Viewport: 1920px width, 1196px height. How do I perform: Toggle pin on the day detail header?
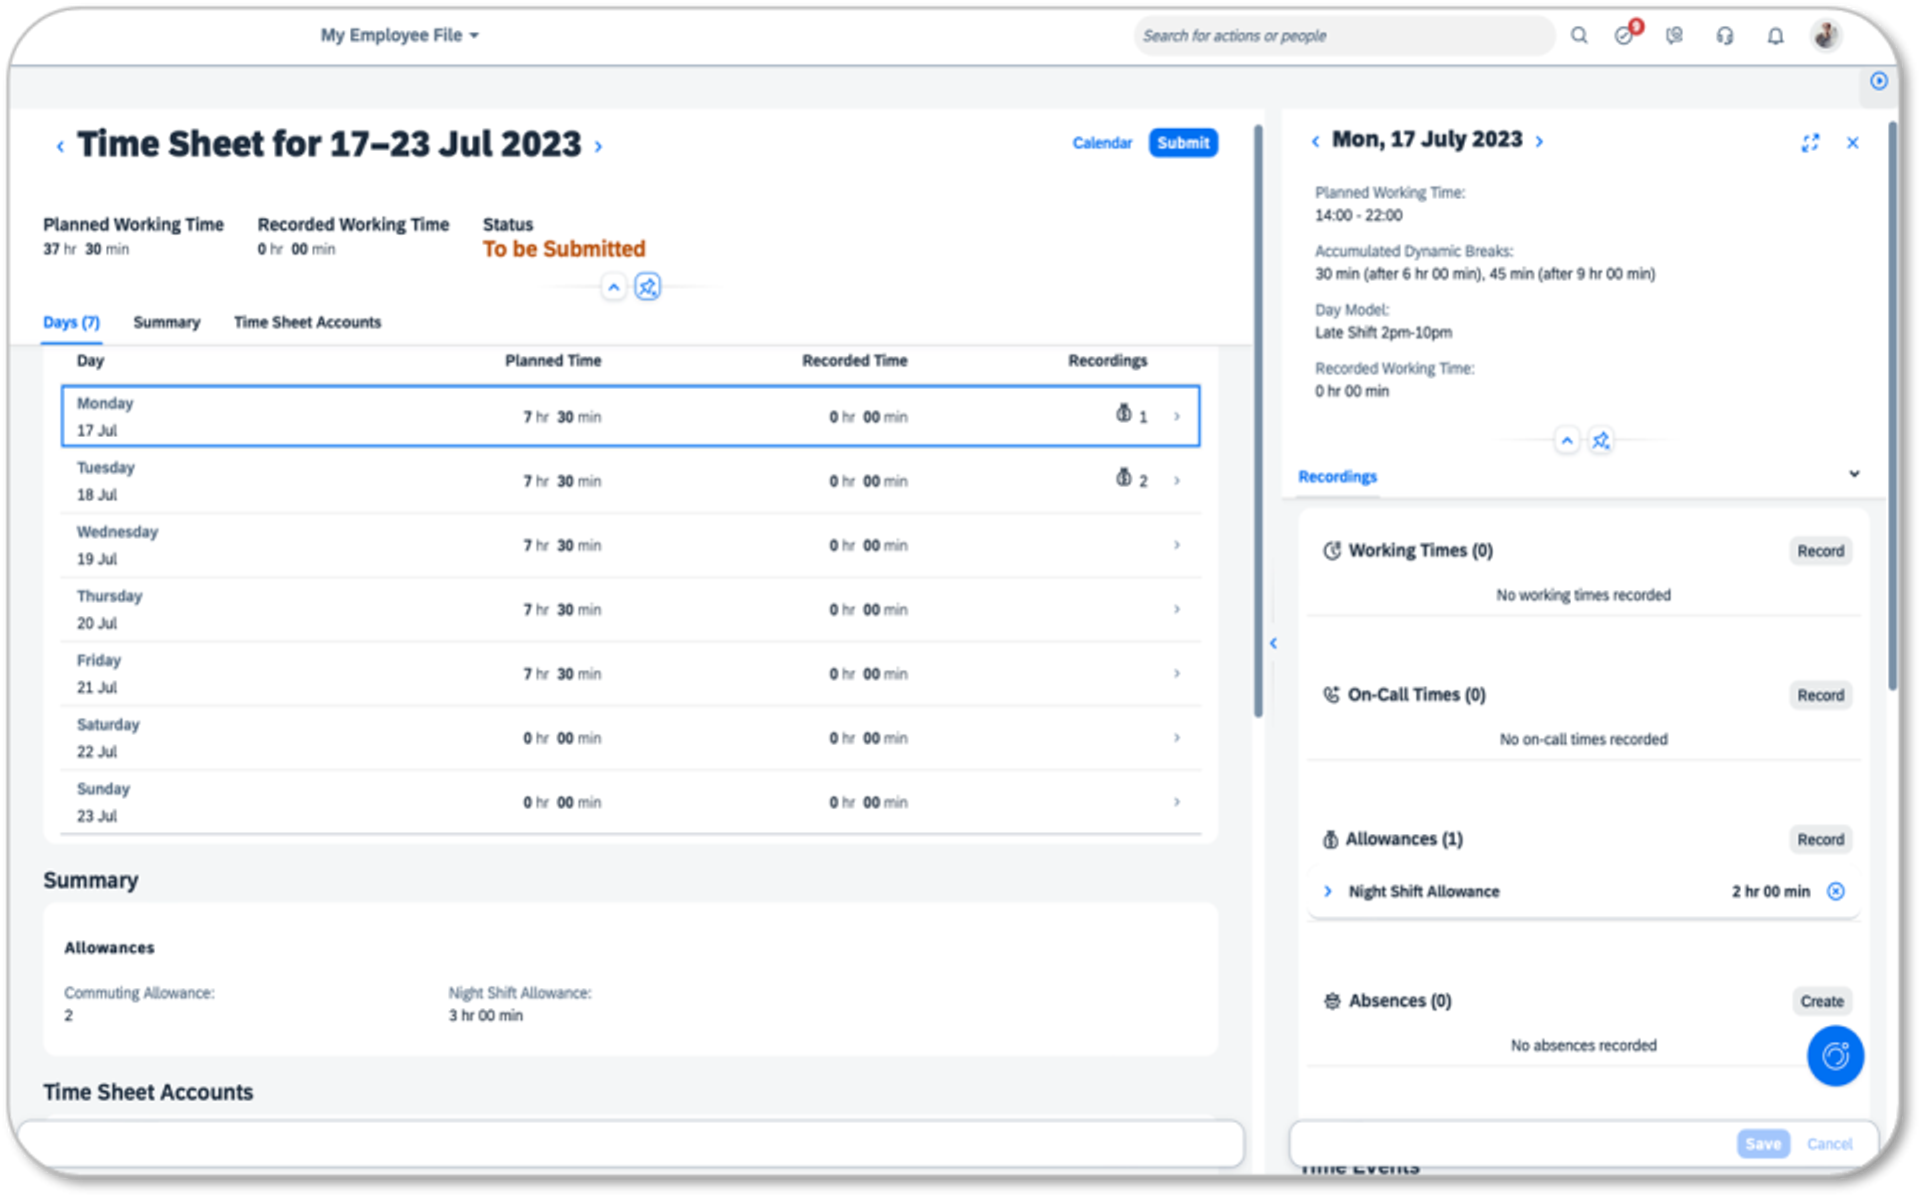click(1601, 441)
